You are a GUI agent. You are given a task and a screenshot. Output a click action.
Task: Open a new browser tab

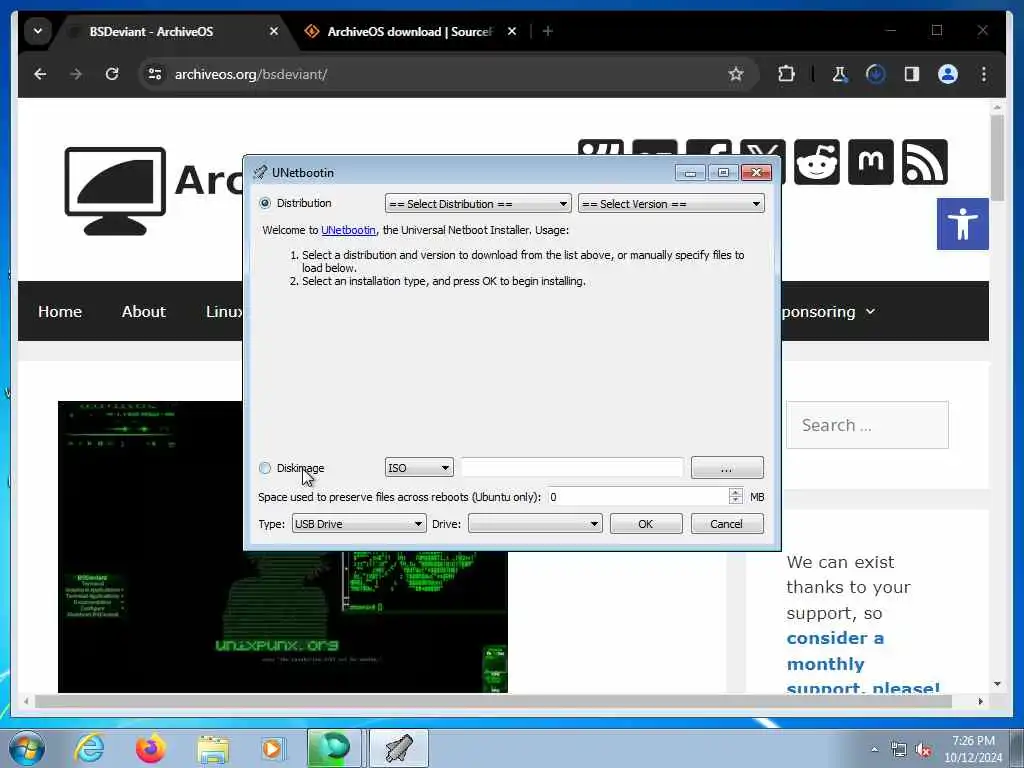pyautogui.click(x=548, y=31)
